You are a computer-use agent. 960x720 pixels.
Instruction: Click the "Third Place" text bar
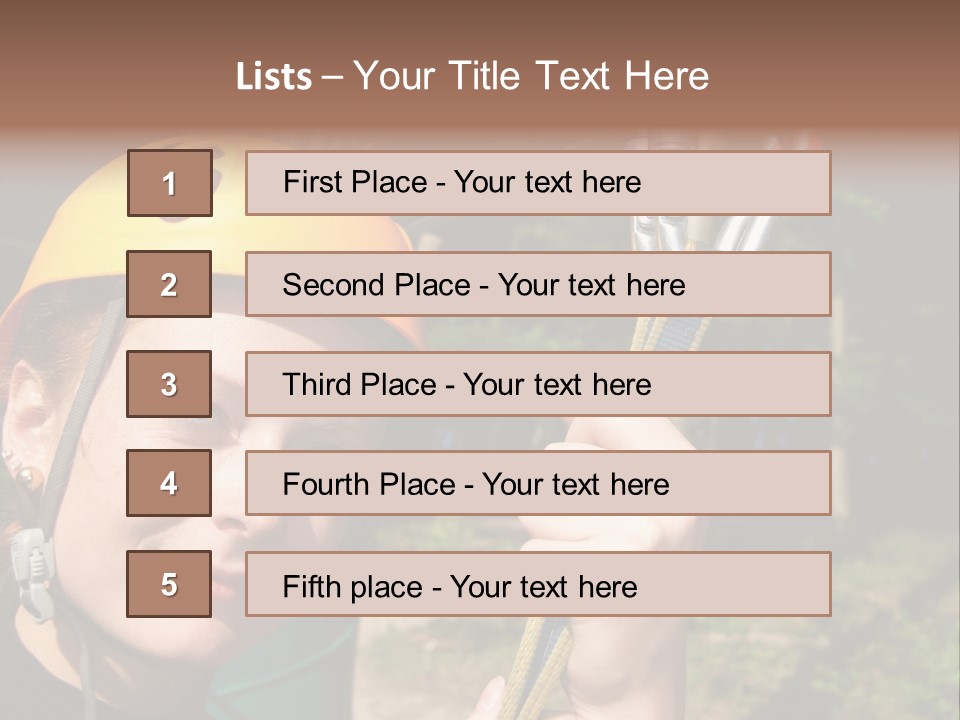point(538,384)
